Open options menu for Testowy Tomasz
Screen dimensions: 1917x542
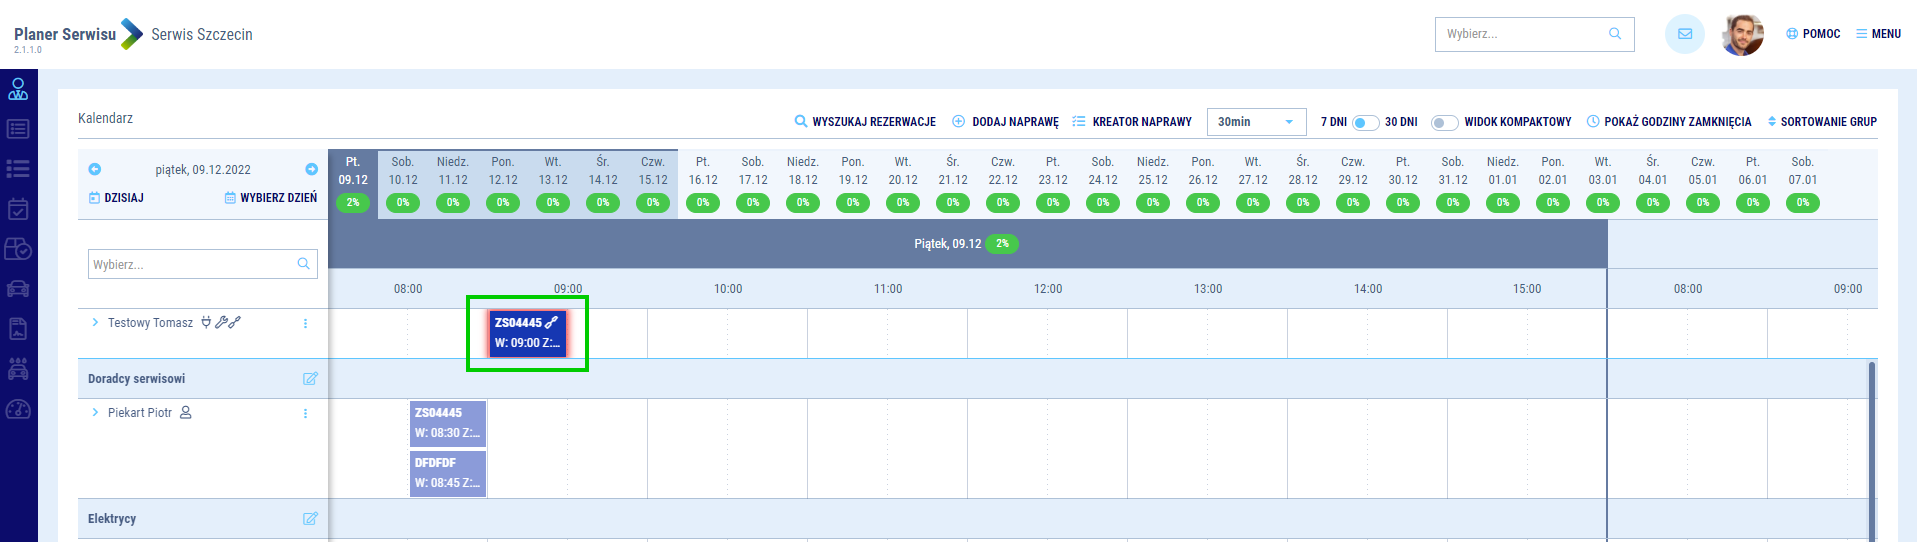[305, 323]
